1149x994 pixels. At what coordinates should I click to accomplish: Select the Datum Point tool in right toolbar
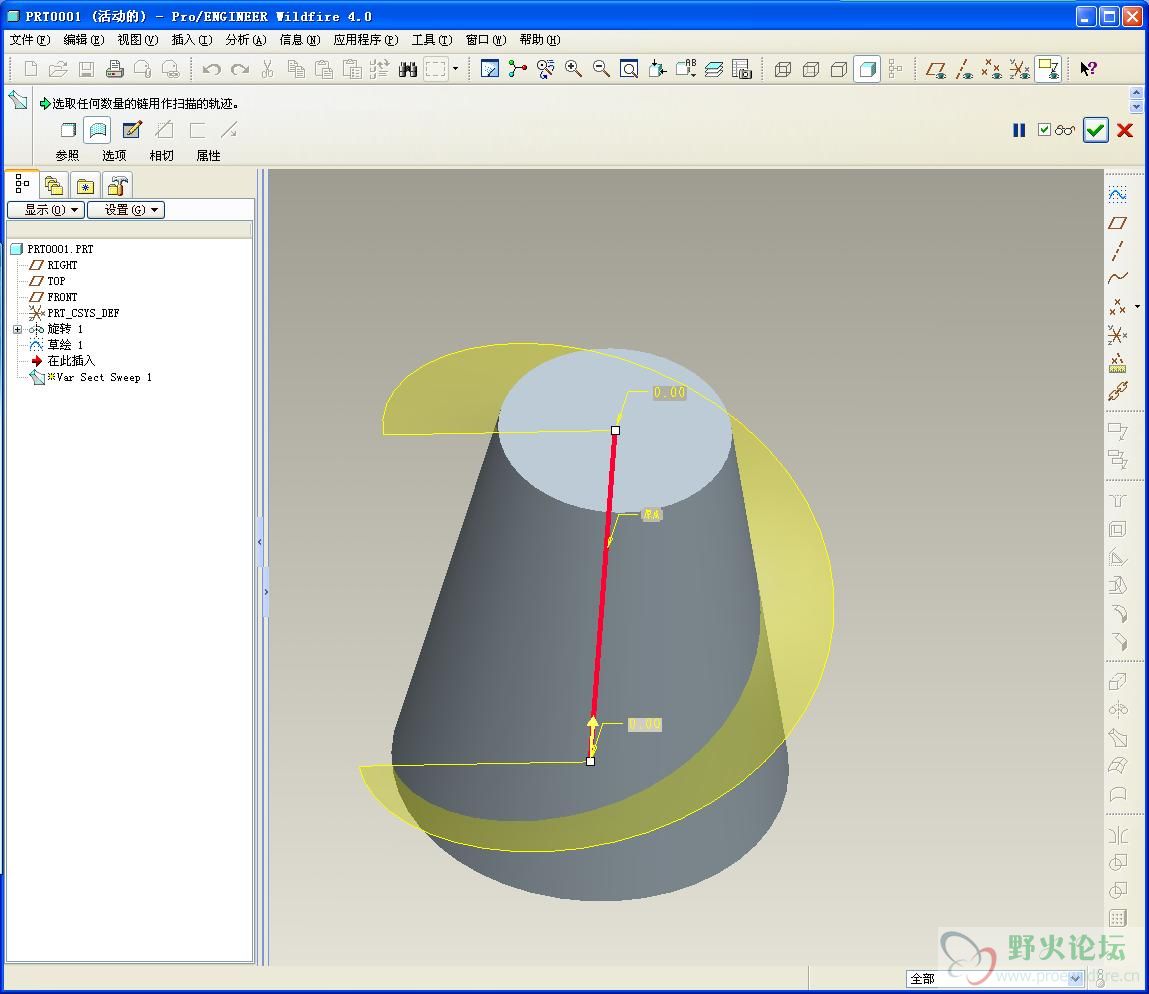[1117, 306]
